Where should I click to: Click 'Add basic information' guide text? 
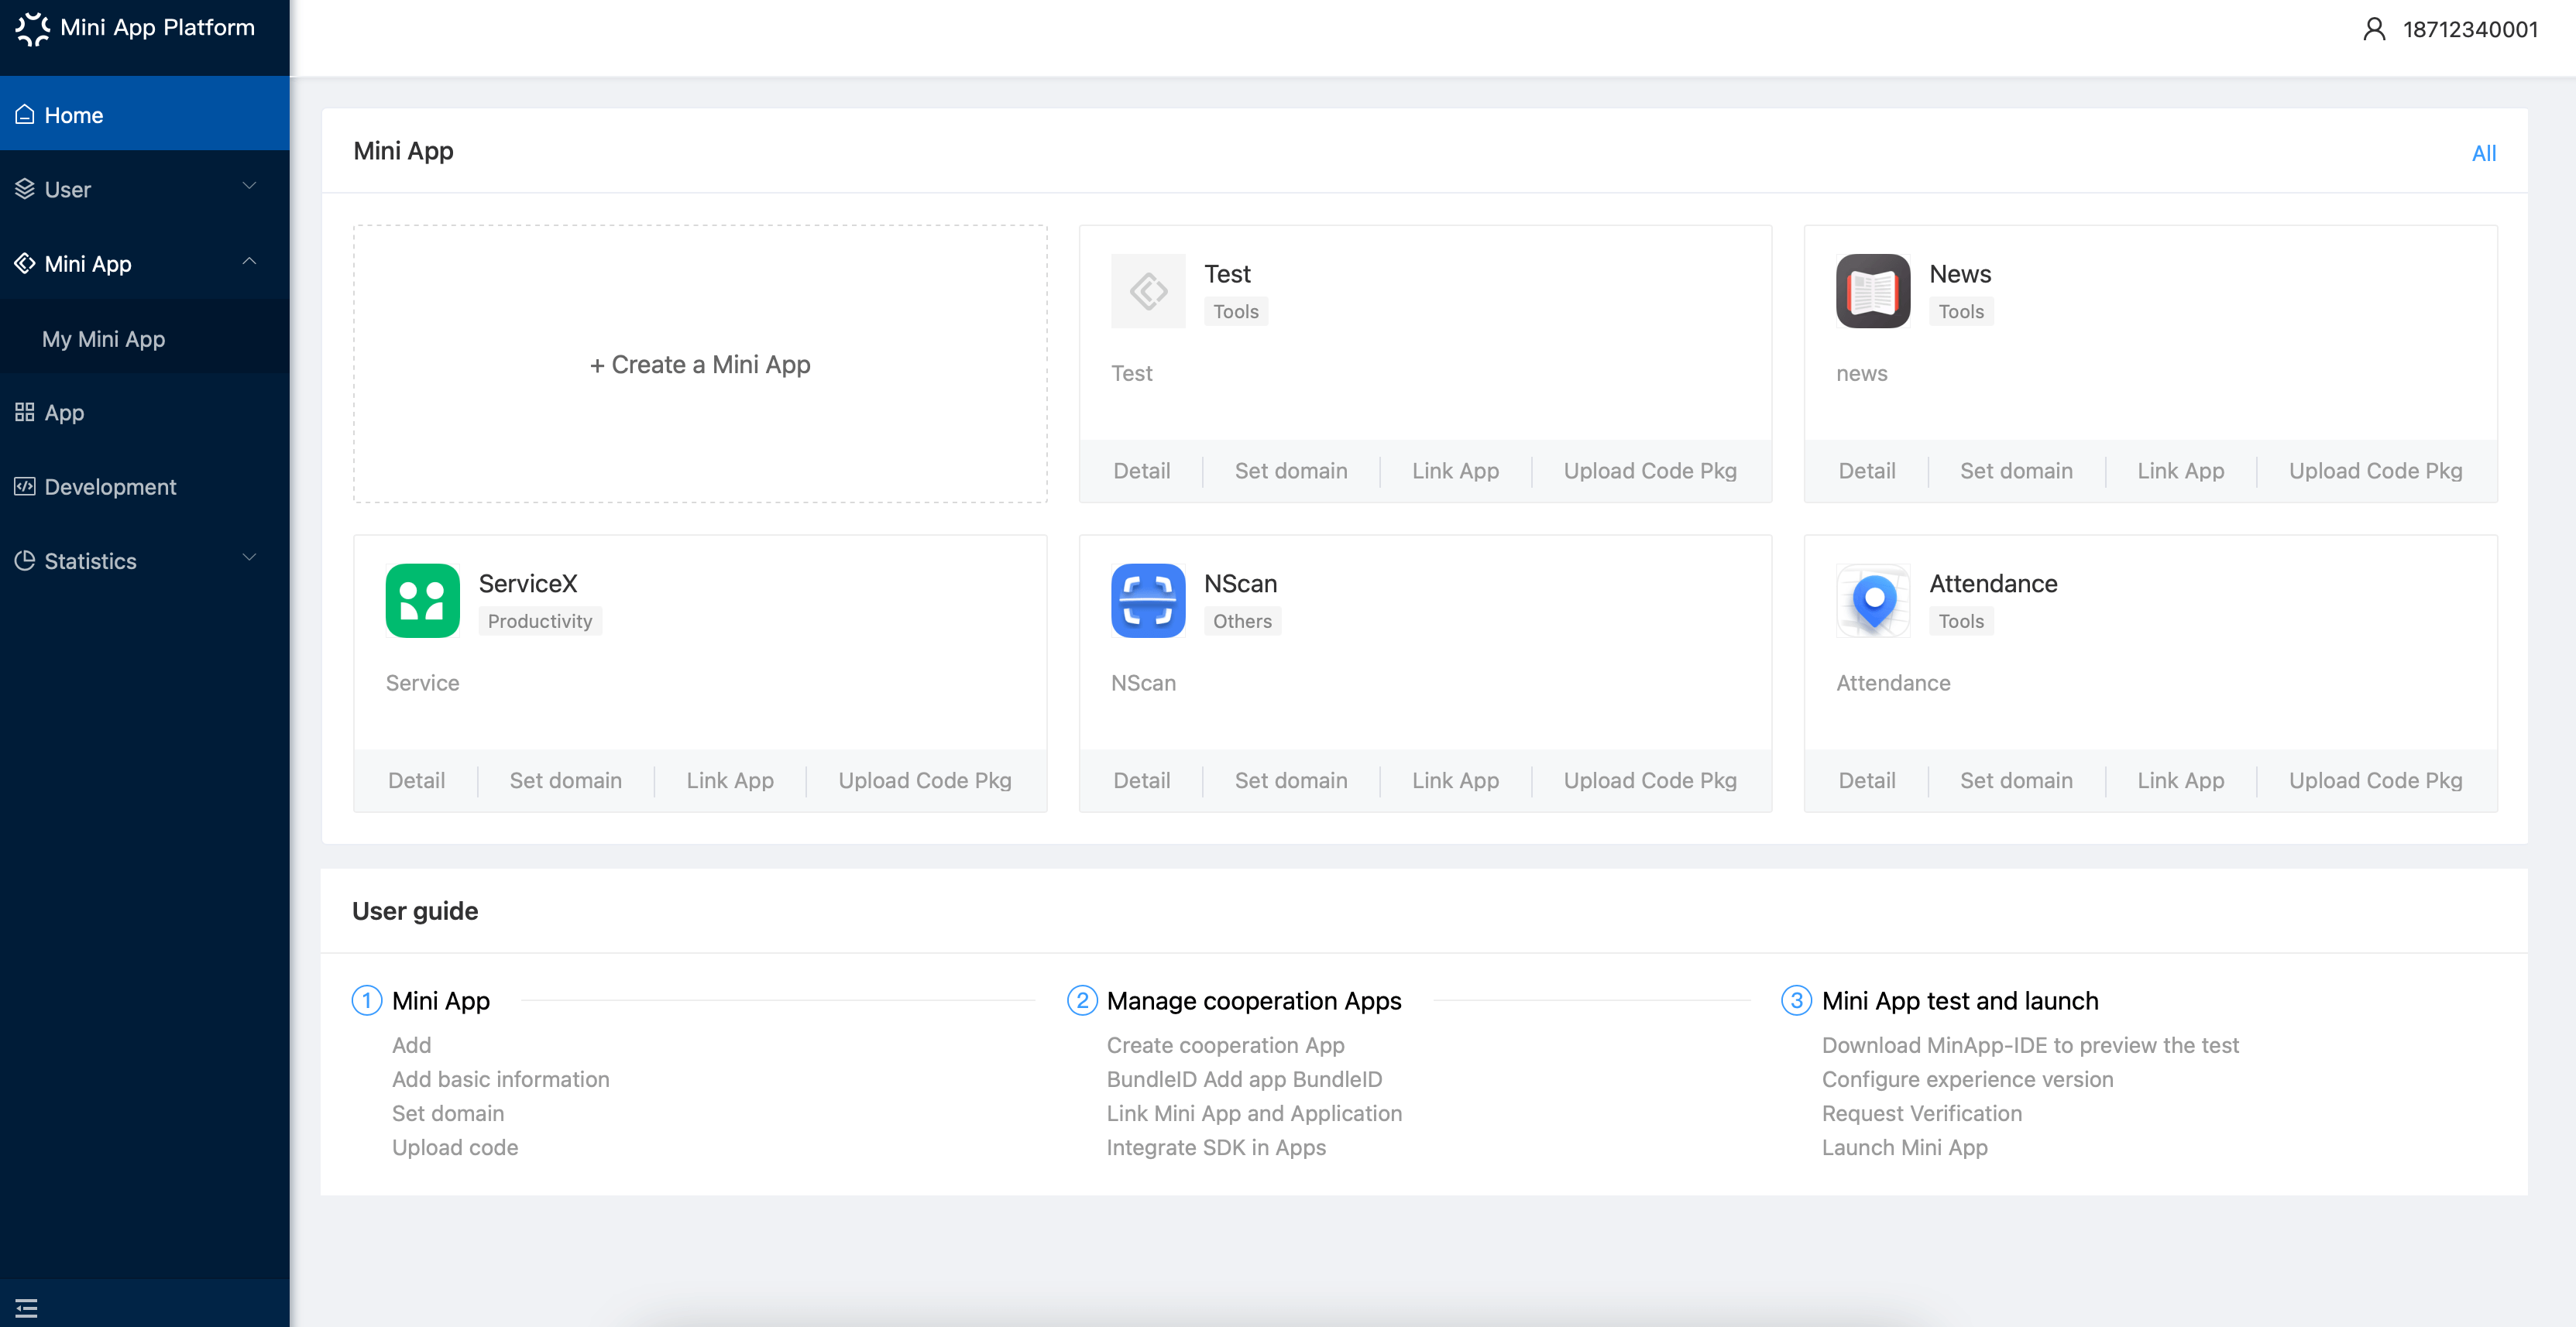(x=501, y=1079)
